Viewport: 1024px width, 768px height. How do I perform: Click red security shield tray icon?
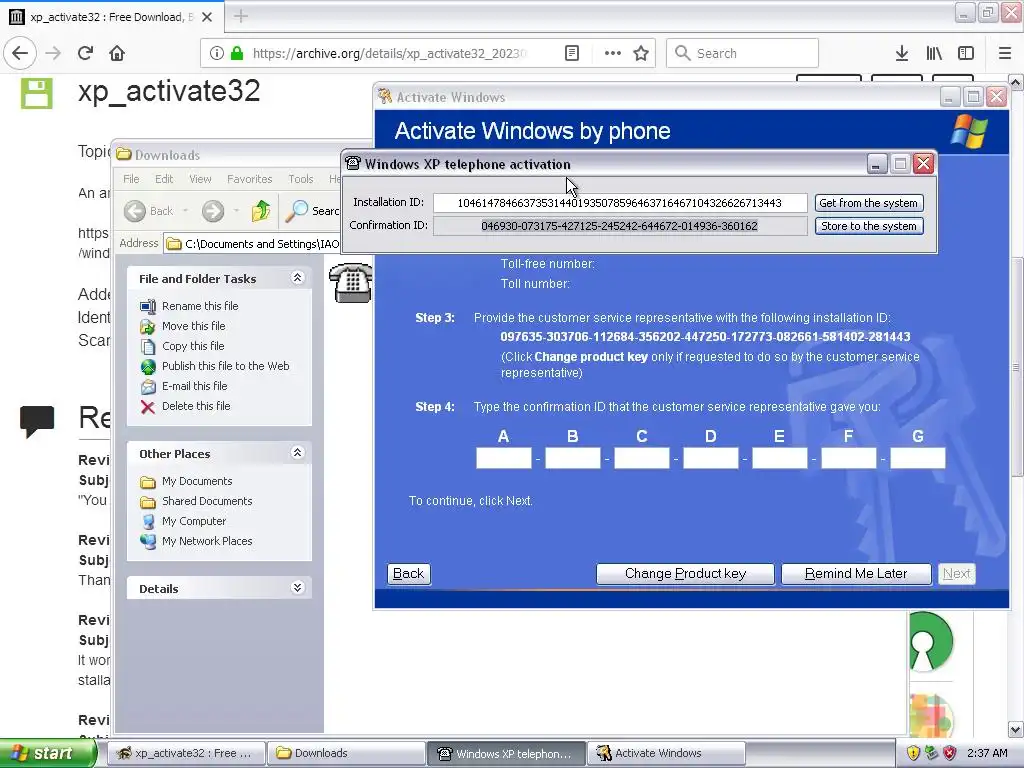(x=950, y=753)
